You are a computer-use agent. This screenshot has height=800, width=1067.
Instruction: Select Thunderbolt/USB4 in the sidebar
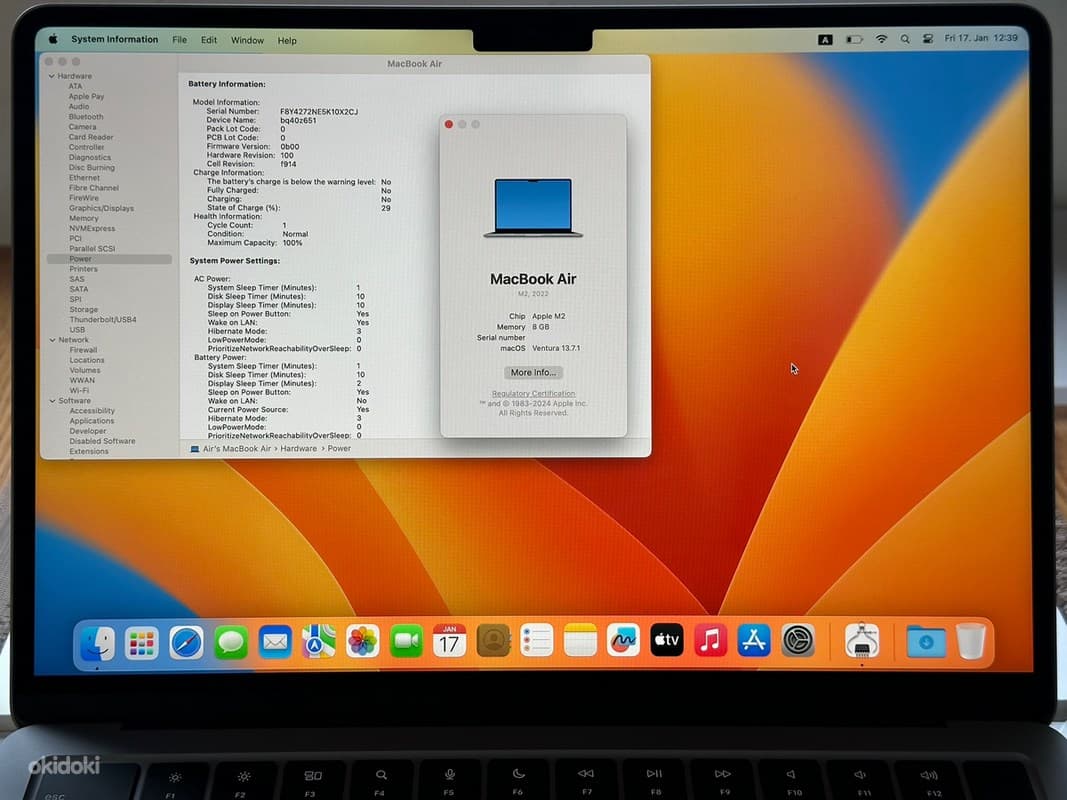103,320
